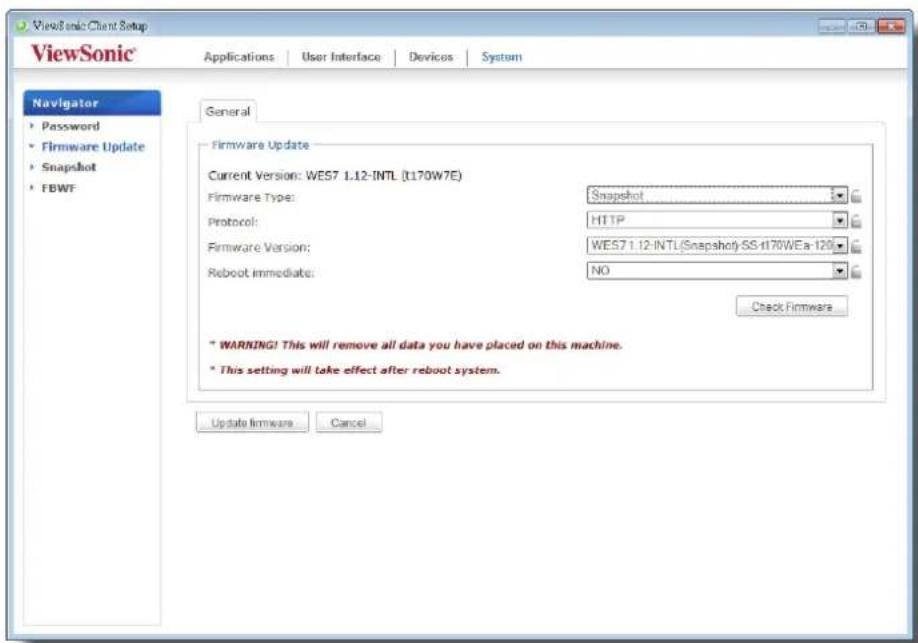918x643 pixels.
Task: Open the Reboot immediate dropdown arrow
Action: click(840, 271)
